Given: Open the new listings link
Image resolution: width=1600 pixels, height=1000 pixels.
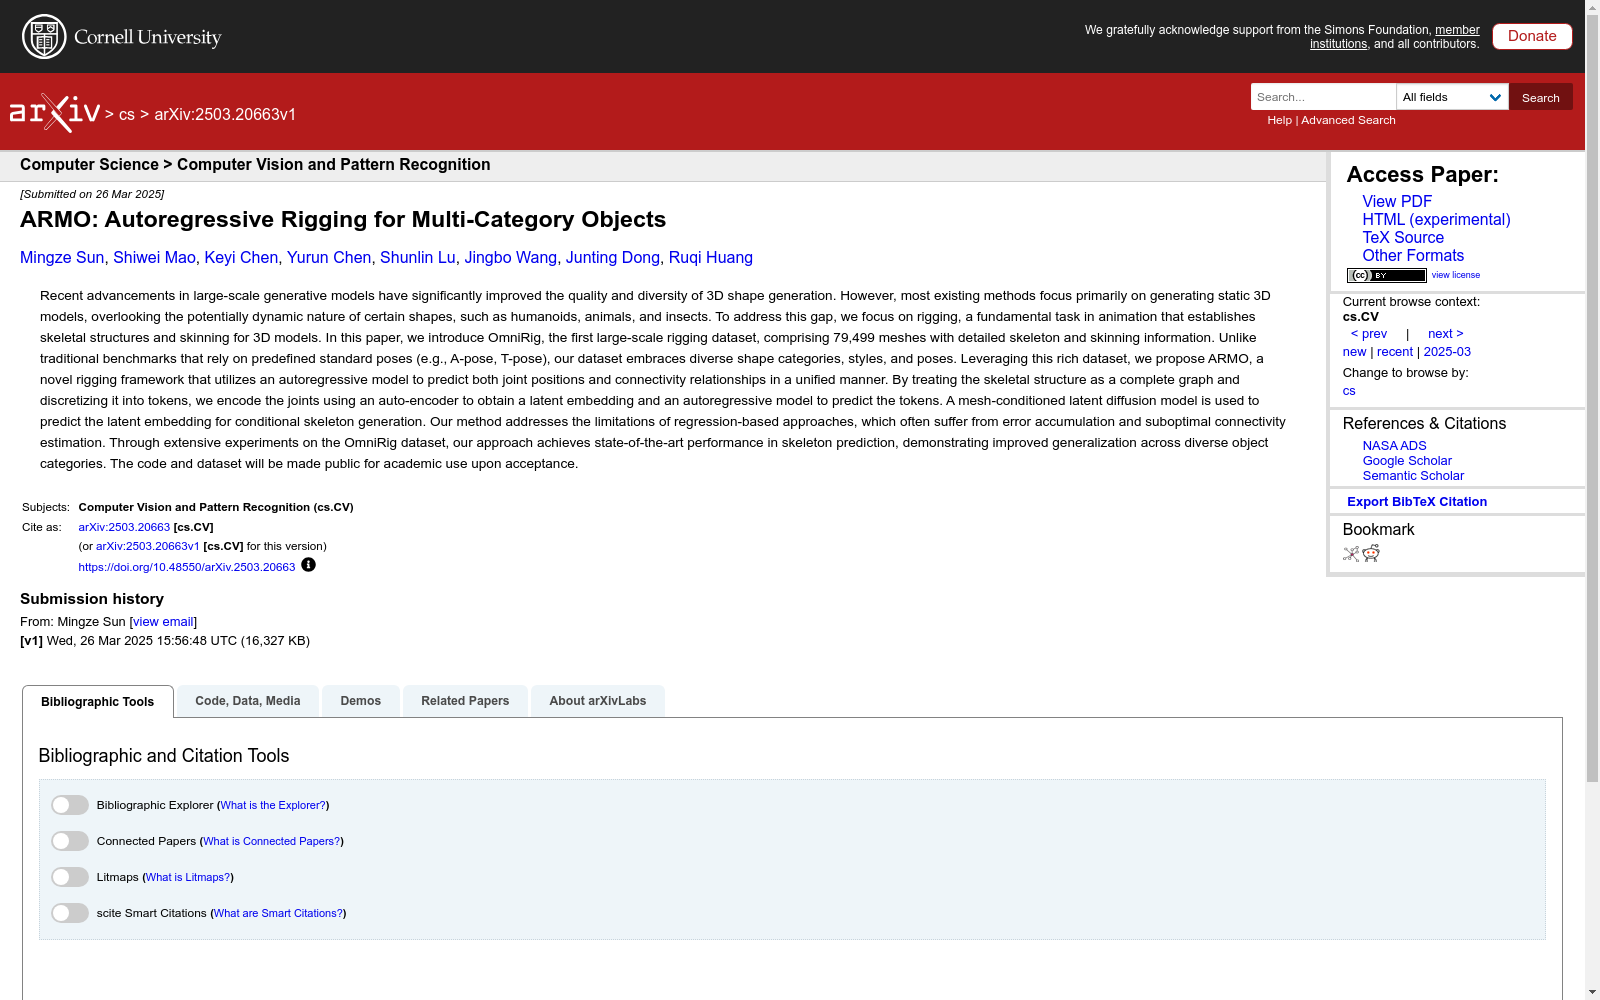Looking at the screenshot, I should 1354,352.
